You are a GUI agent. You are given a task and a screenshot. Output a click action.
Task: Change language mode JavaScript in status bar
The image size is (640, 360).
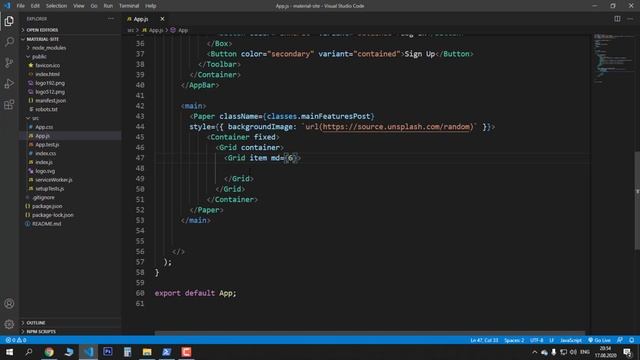coord(571,340)
